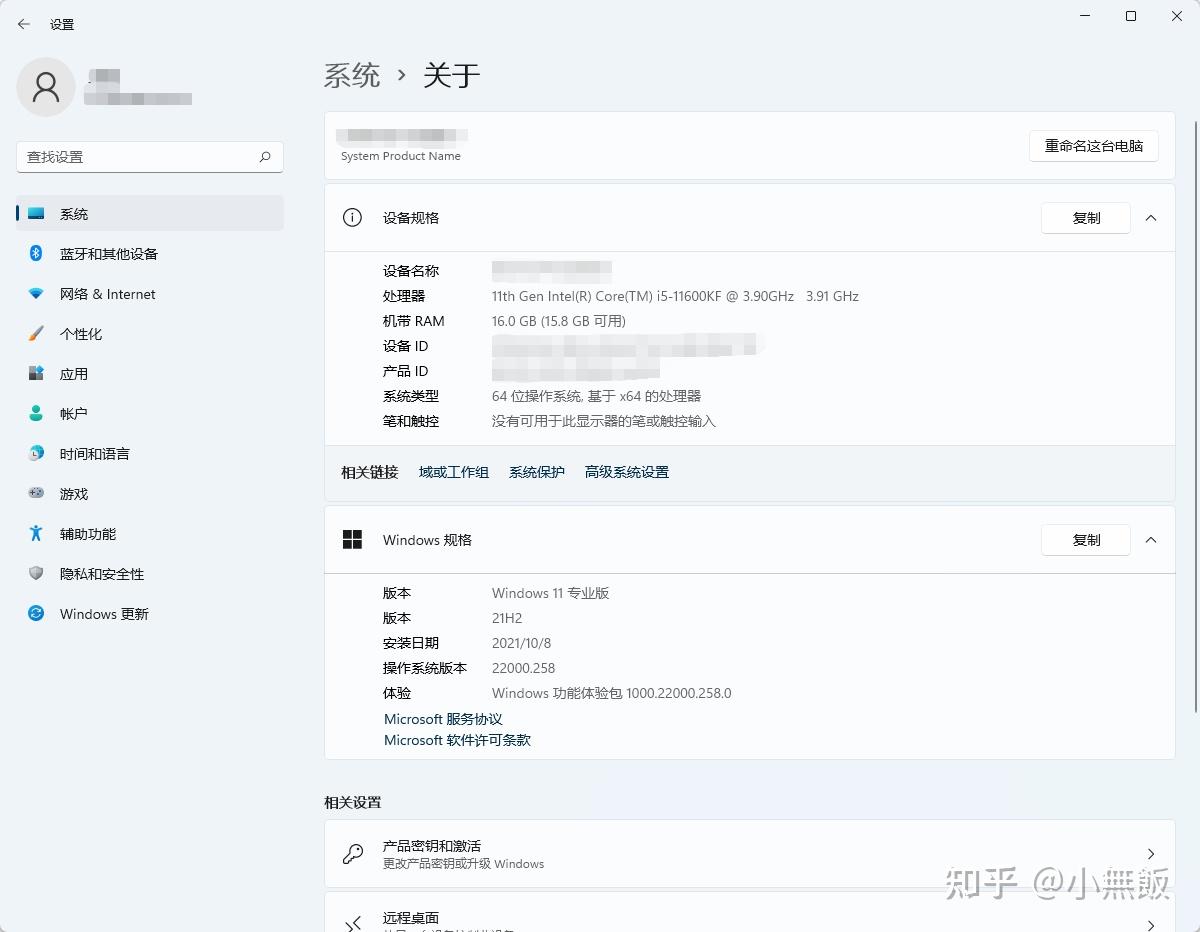Screen dimensions: 1200x932
Task: Select the 隐私和安全性 shield icon
Action: (34, 573)
